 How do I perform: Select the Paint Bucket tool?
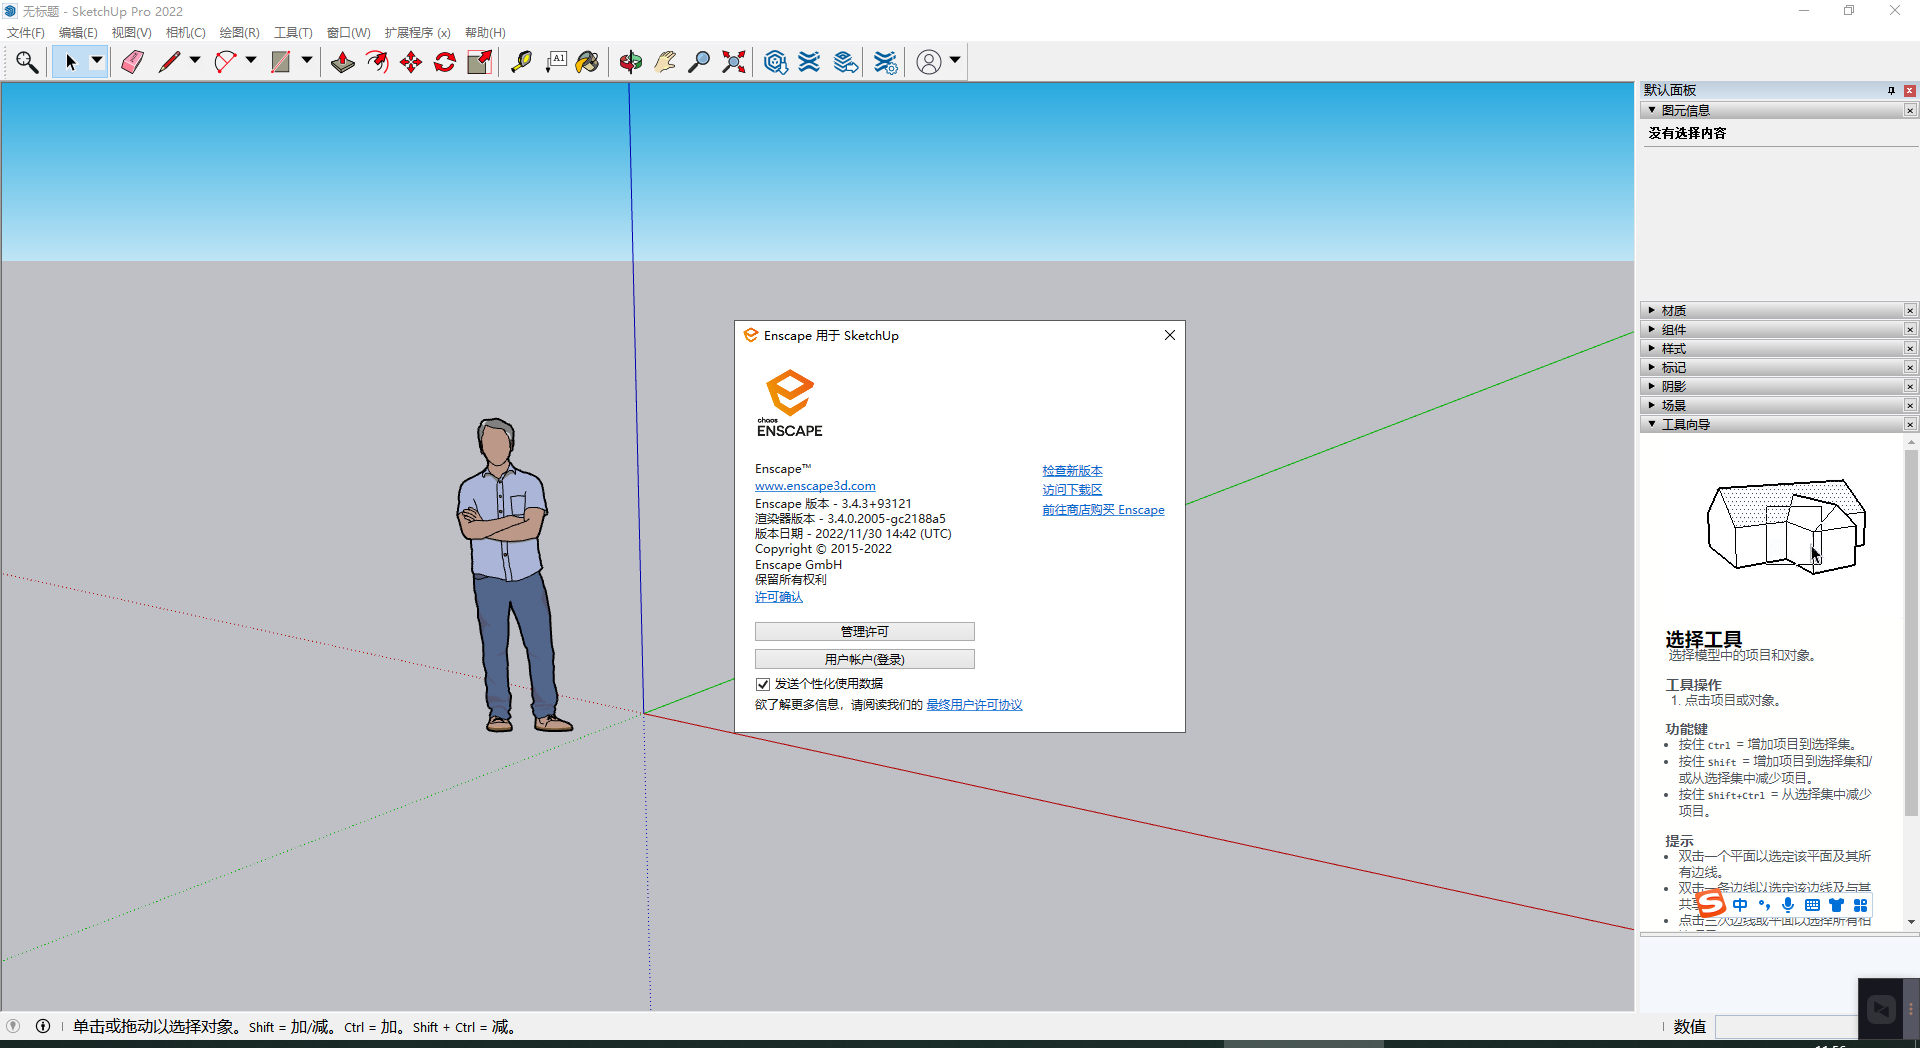click(x=588, y=62)
